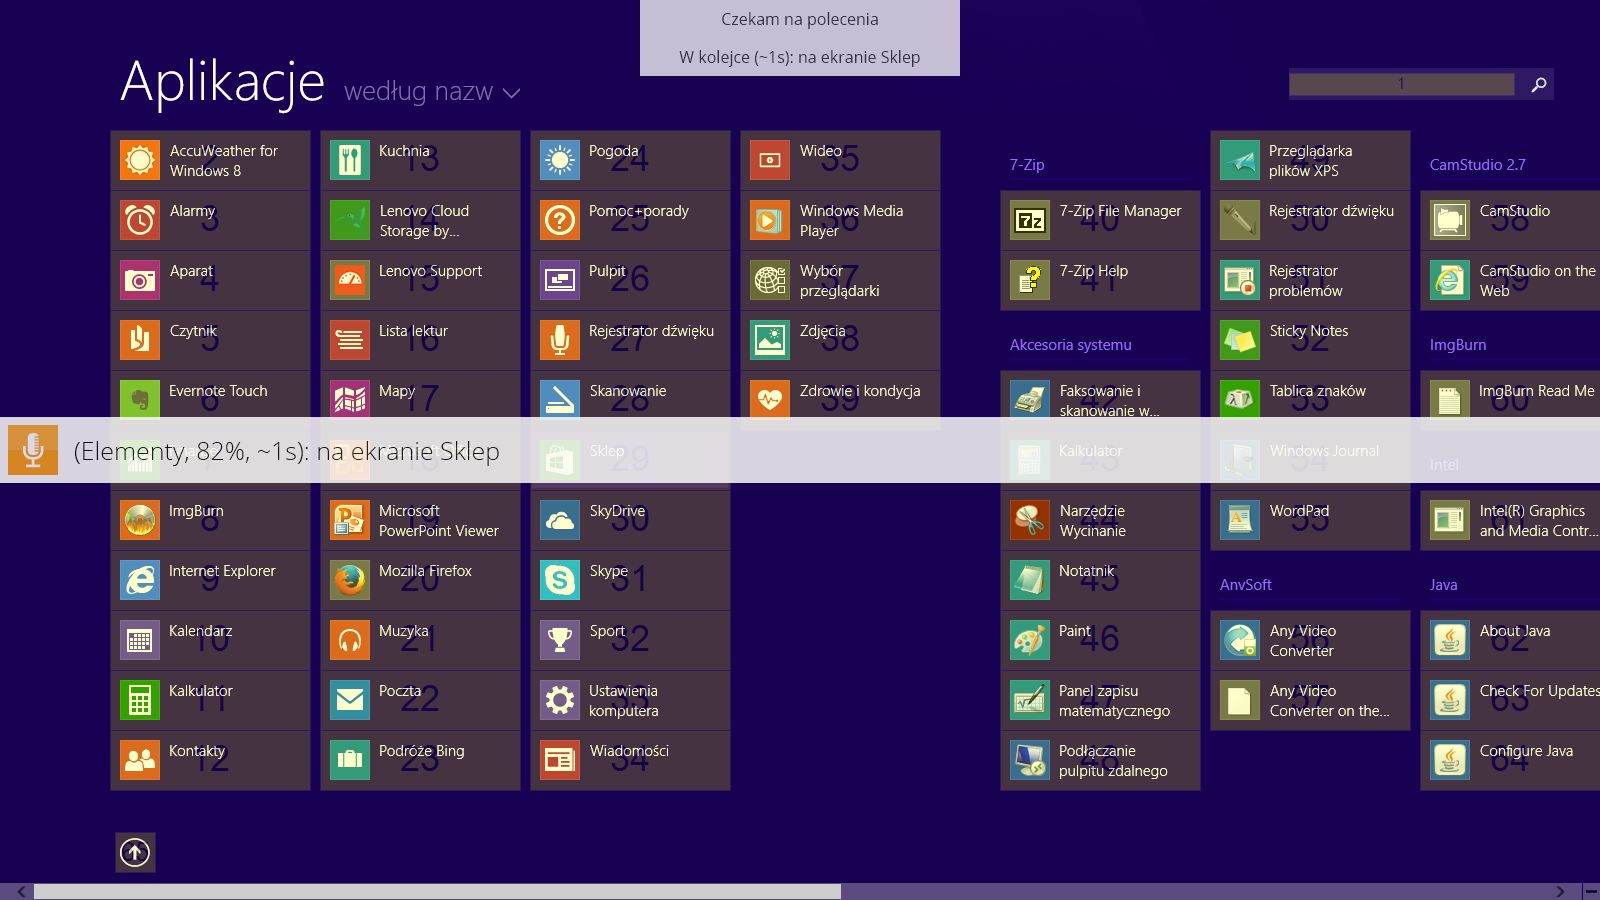Image resolution: width=1600 pixels, height=900 pixels.
Task: Open the Notatnik tile
Action: [x=1100, y=580]
